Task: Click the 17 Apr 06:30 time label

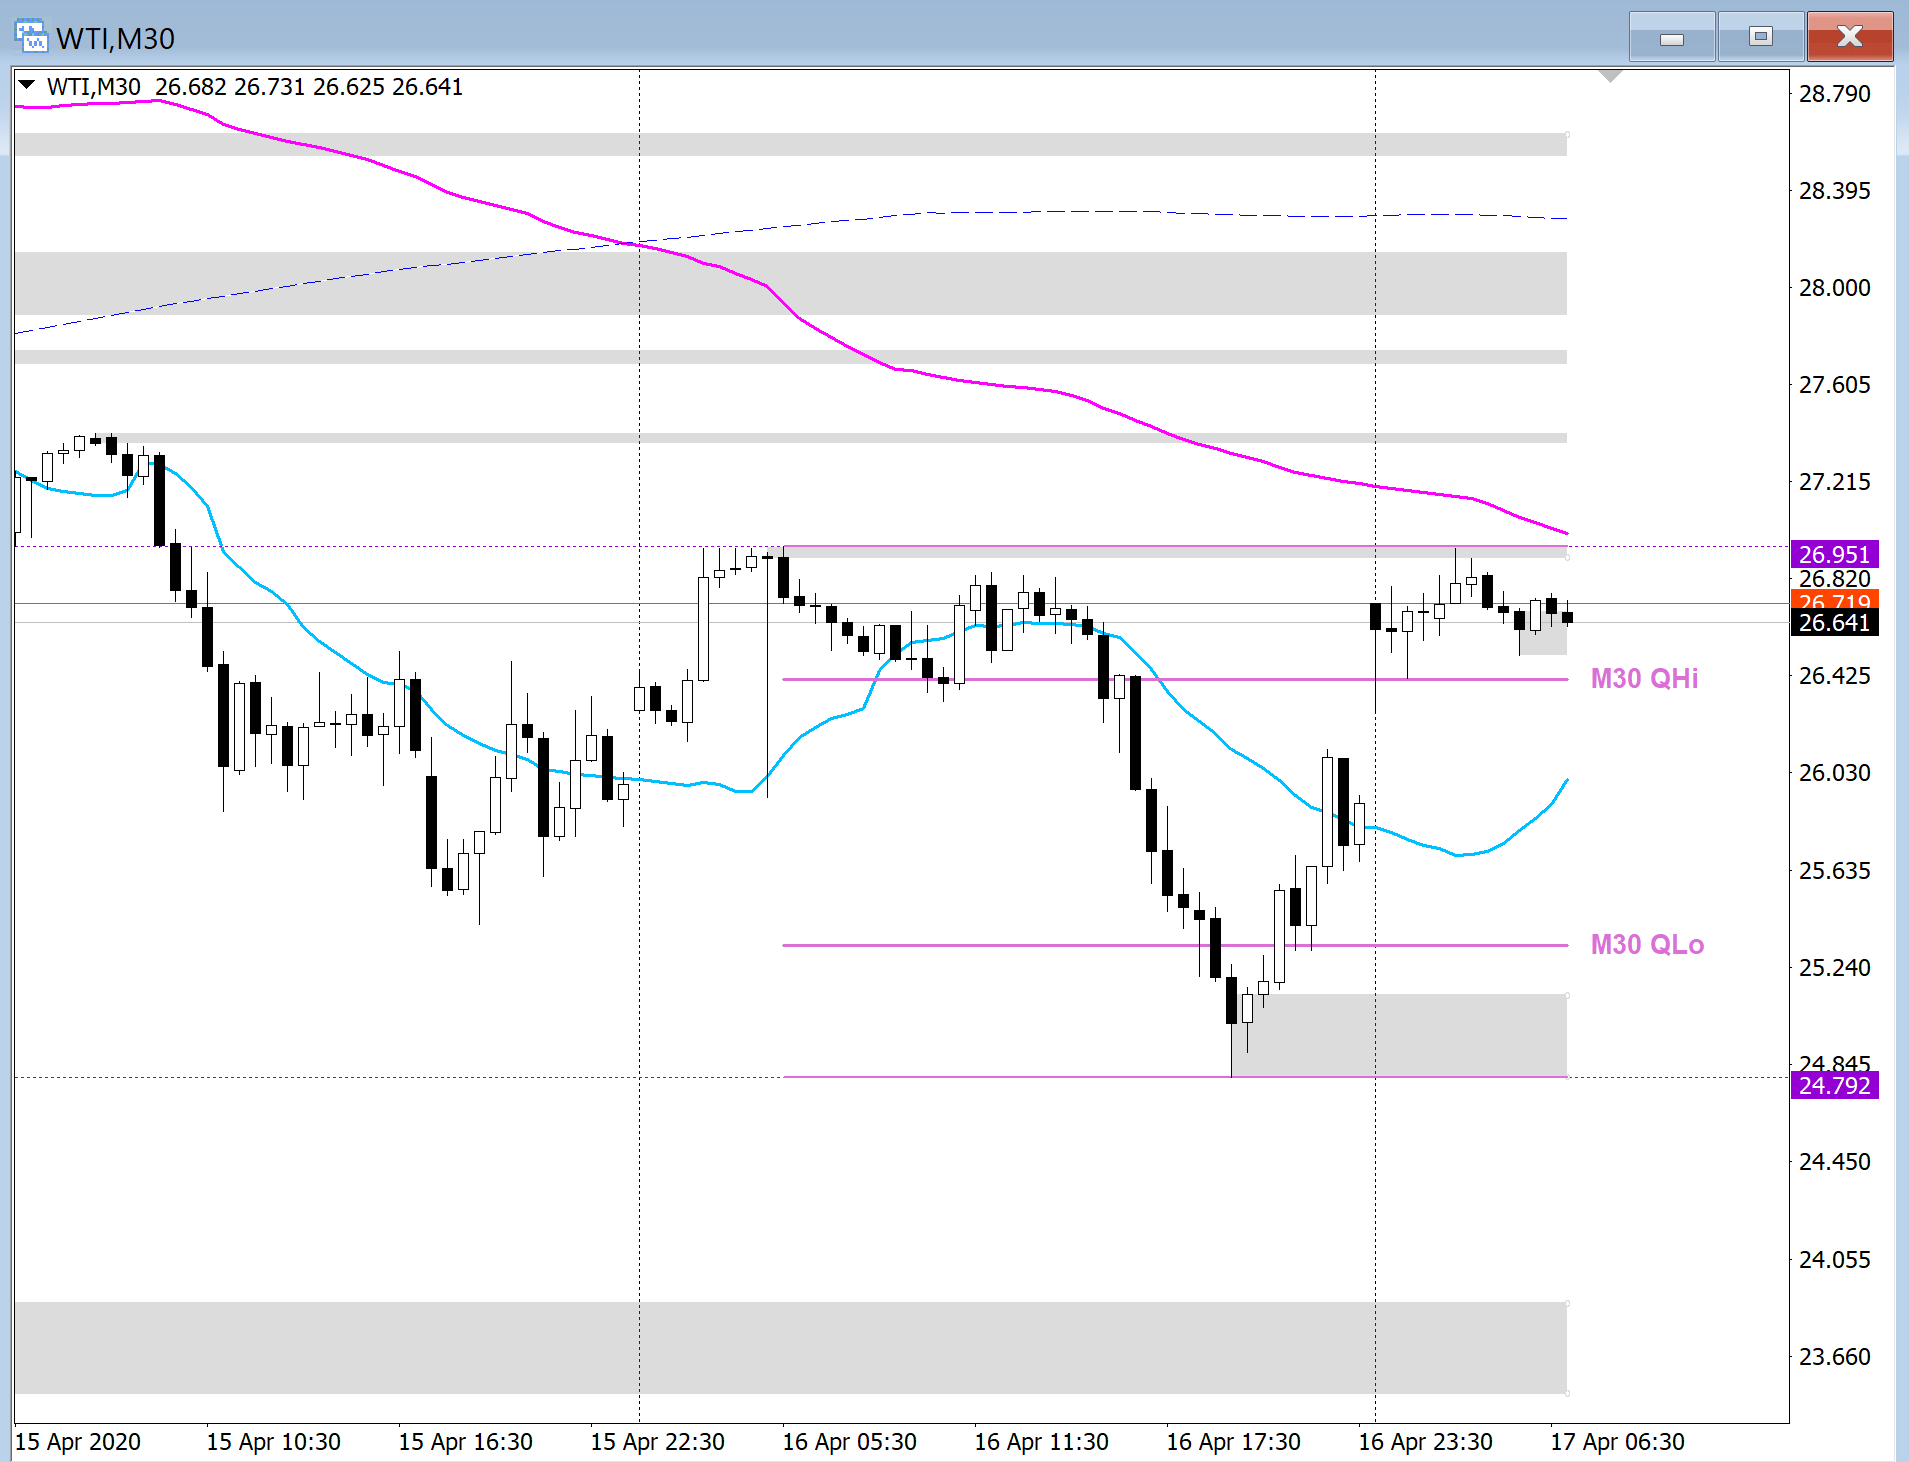Action: point(1616,1442)
